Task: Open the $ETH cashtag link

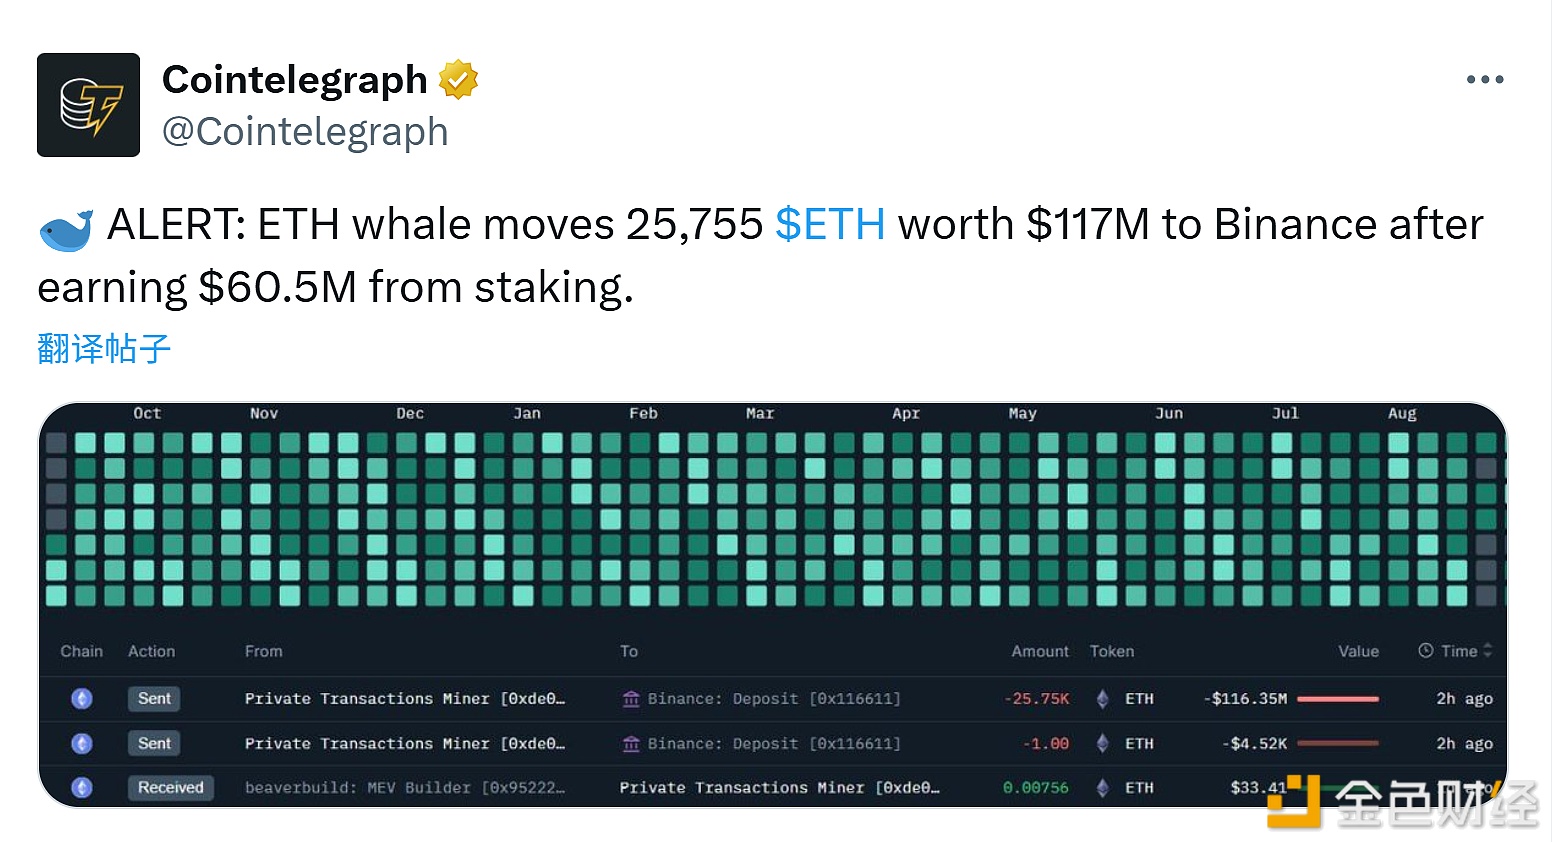Action: pyautogui.click(x=830, y=224)
